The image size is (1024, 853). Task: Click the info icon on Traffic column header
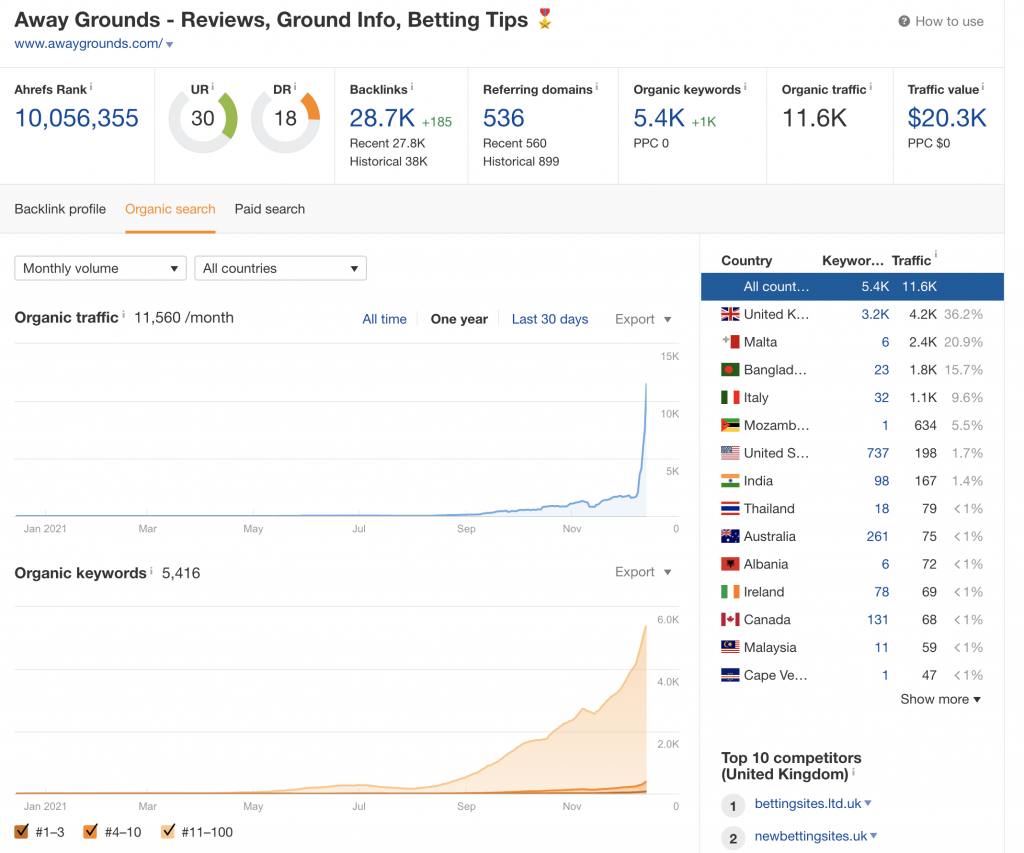[936, 254]
